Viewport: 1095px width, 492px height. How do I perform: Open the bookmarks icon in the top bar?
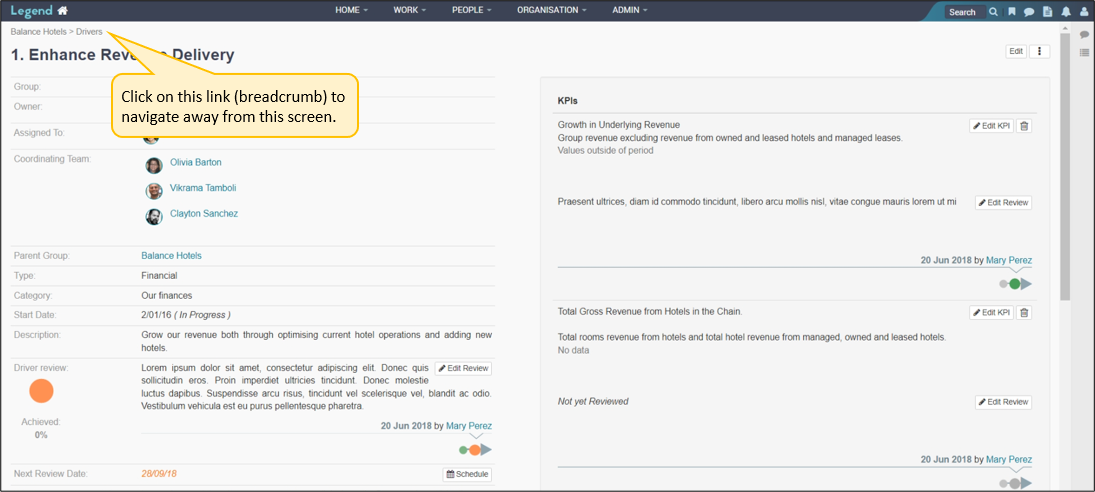(x=1012, y=12)
